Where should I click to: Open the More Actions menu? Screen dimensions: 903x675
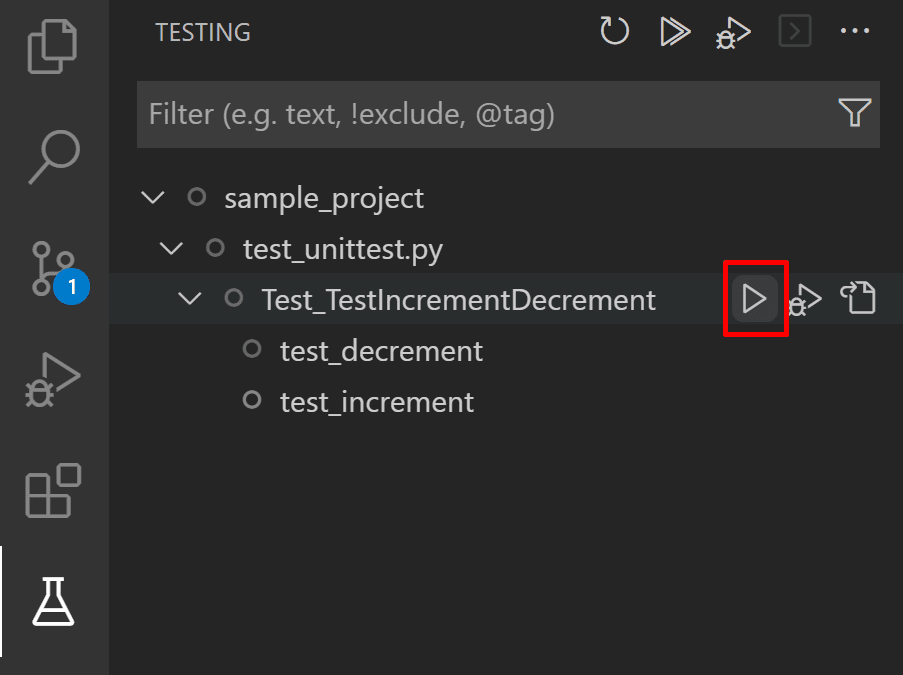pyautogui.click(x=855, y=31)
